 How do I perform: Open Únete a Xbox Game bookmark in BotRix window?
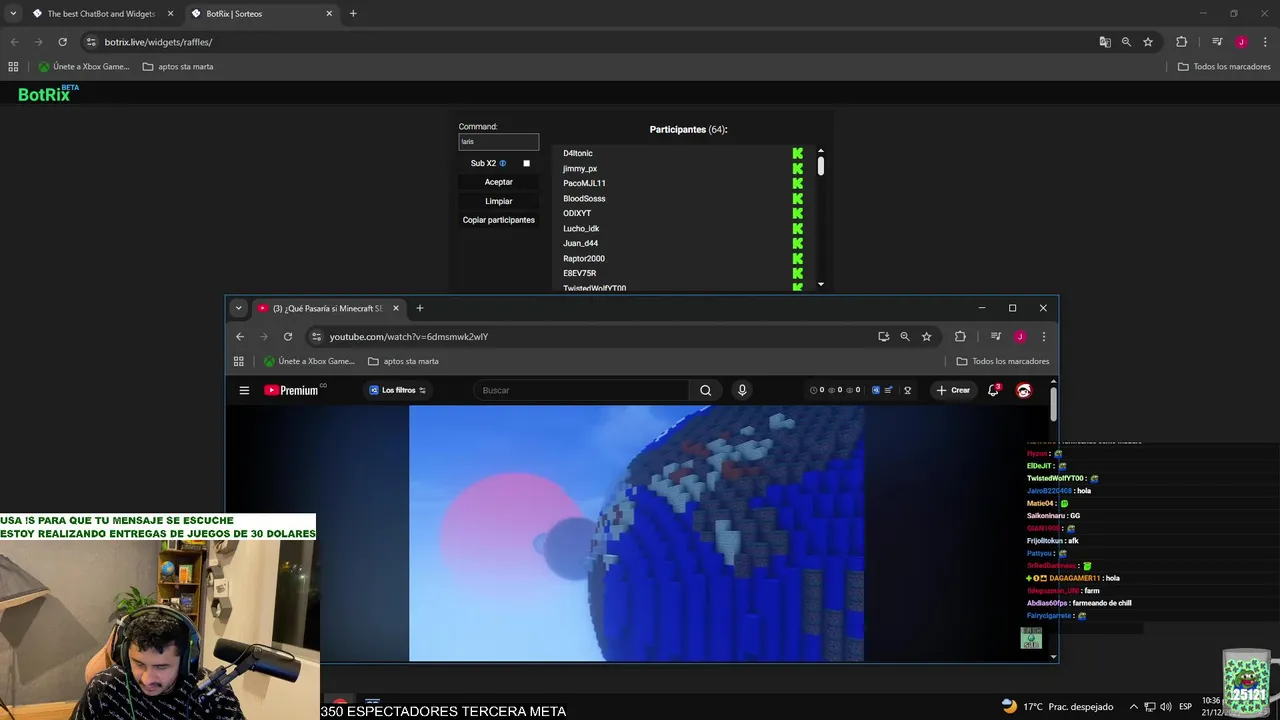(84, 67)
